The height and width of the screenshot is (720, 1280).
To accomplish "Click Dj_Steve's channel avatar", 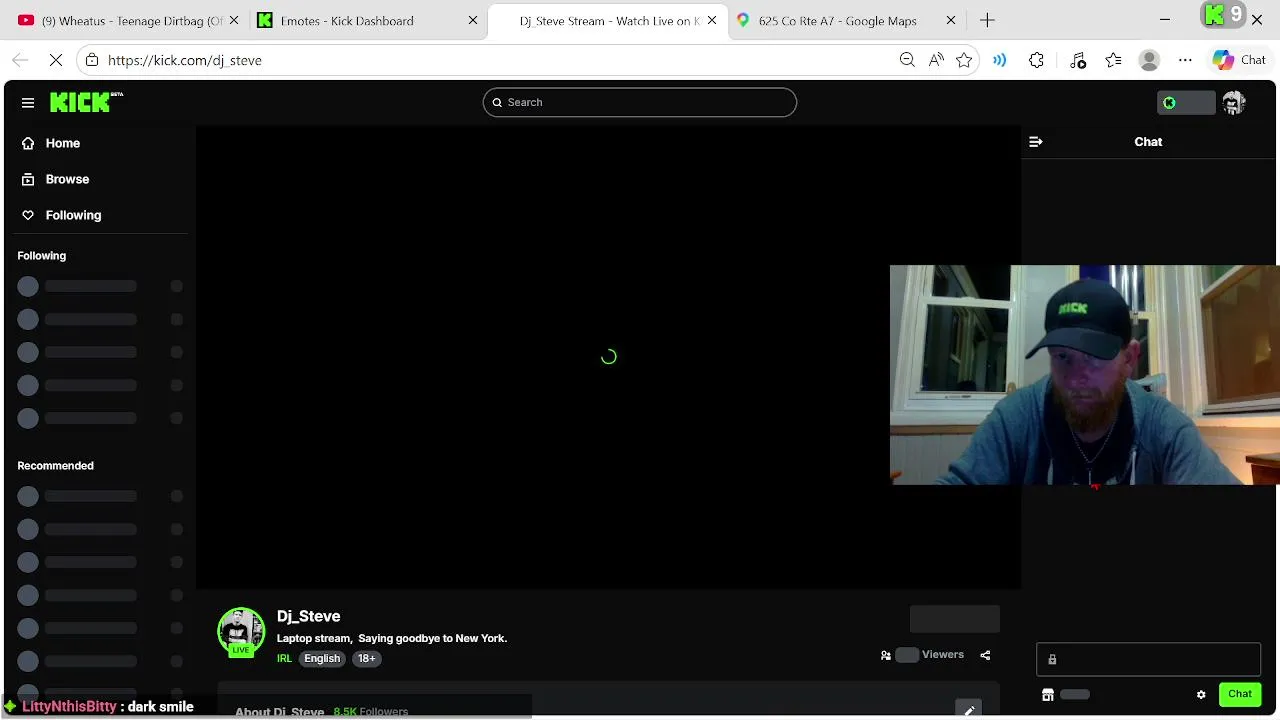I will (241, 631).
